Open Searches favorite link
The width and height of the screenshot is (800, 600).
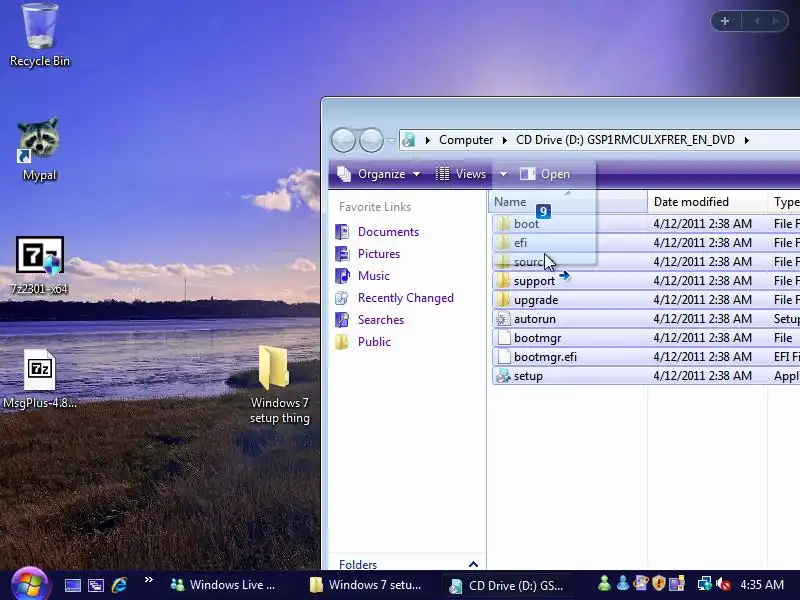381,319
